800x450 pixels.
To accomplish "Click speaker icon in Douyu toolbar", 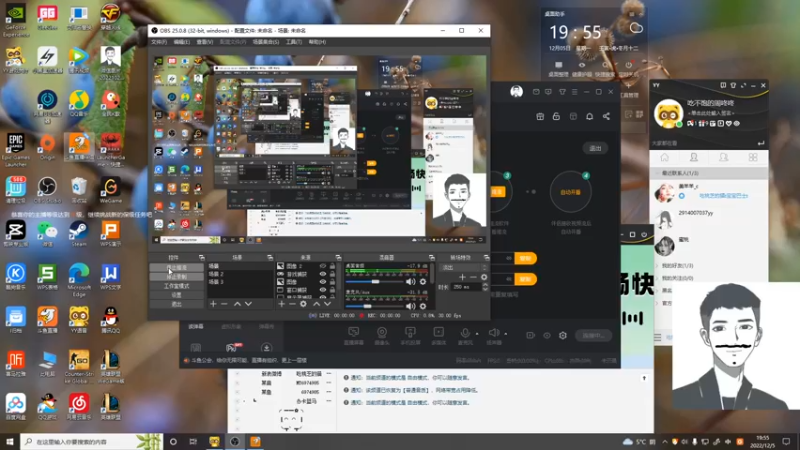I will pos(493,335).
